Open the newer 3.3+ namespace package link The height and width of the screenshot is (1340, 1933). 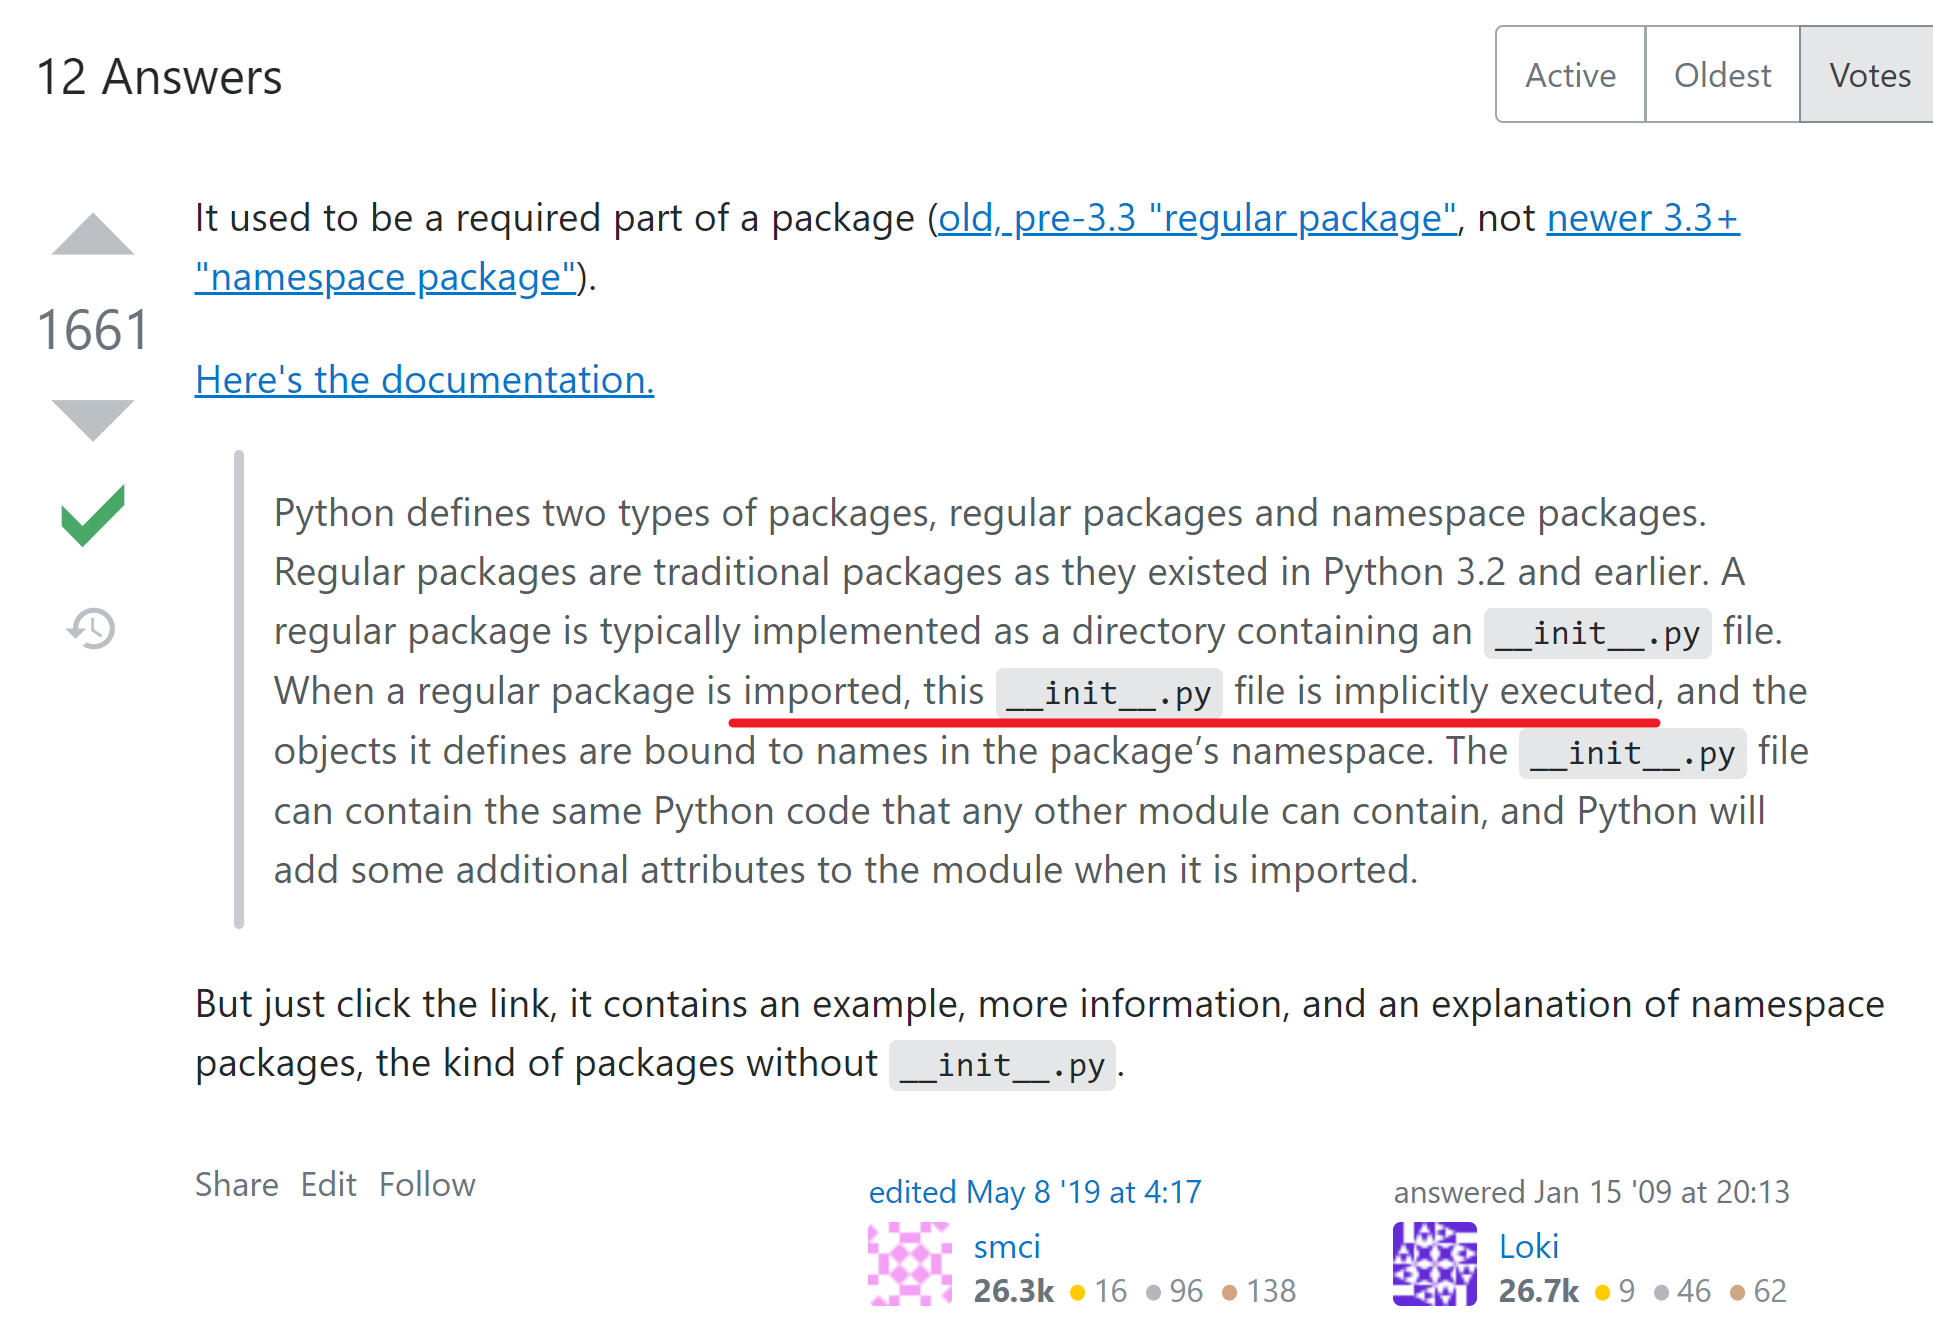1642,218
